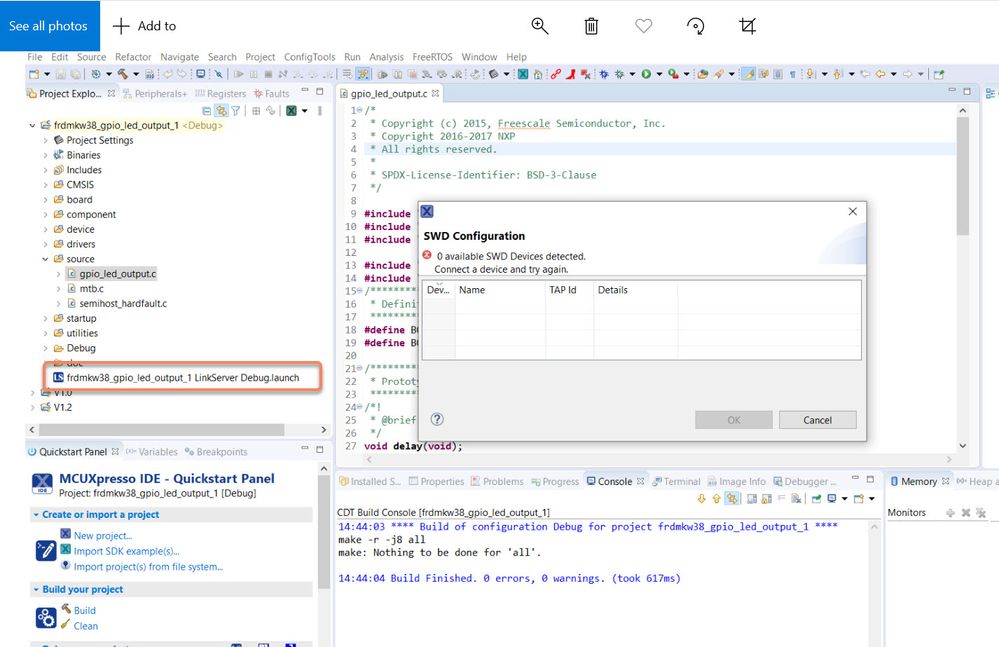The image size is (999, 647).
Task: Click the Build link in Quickstart Panel
Action: (x=85, y=610)
